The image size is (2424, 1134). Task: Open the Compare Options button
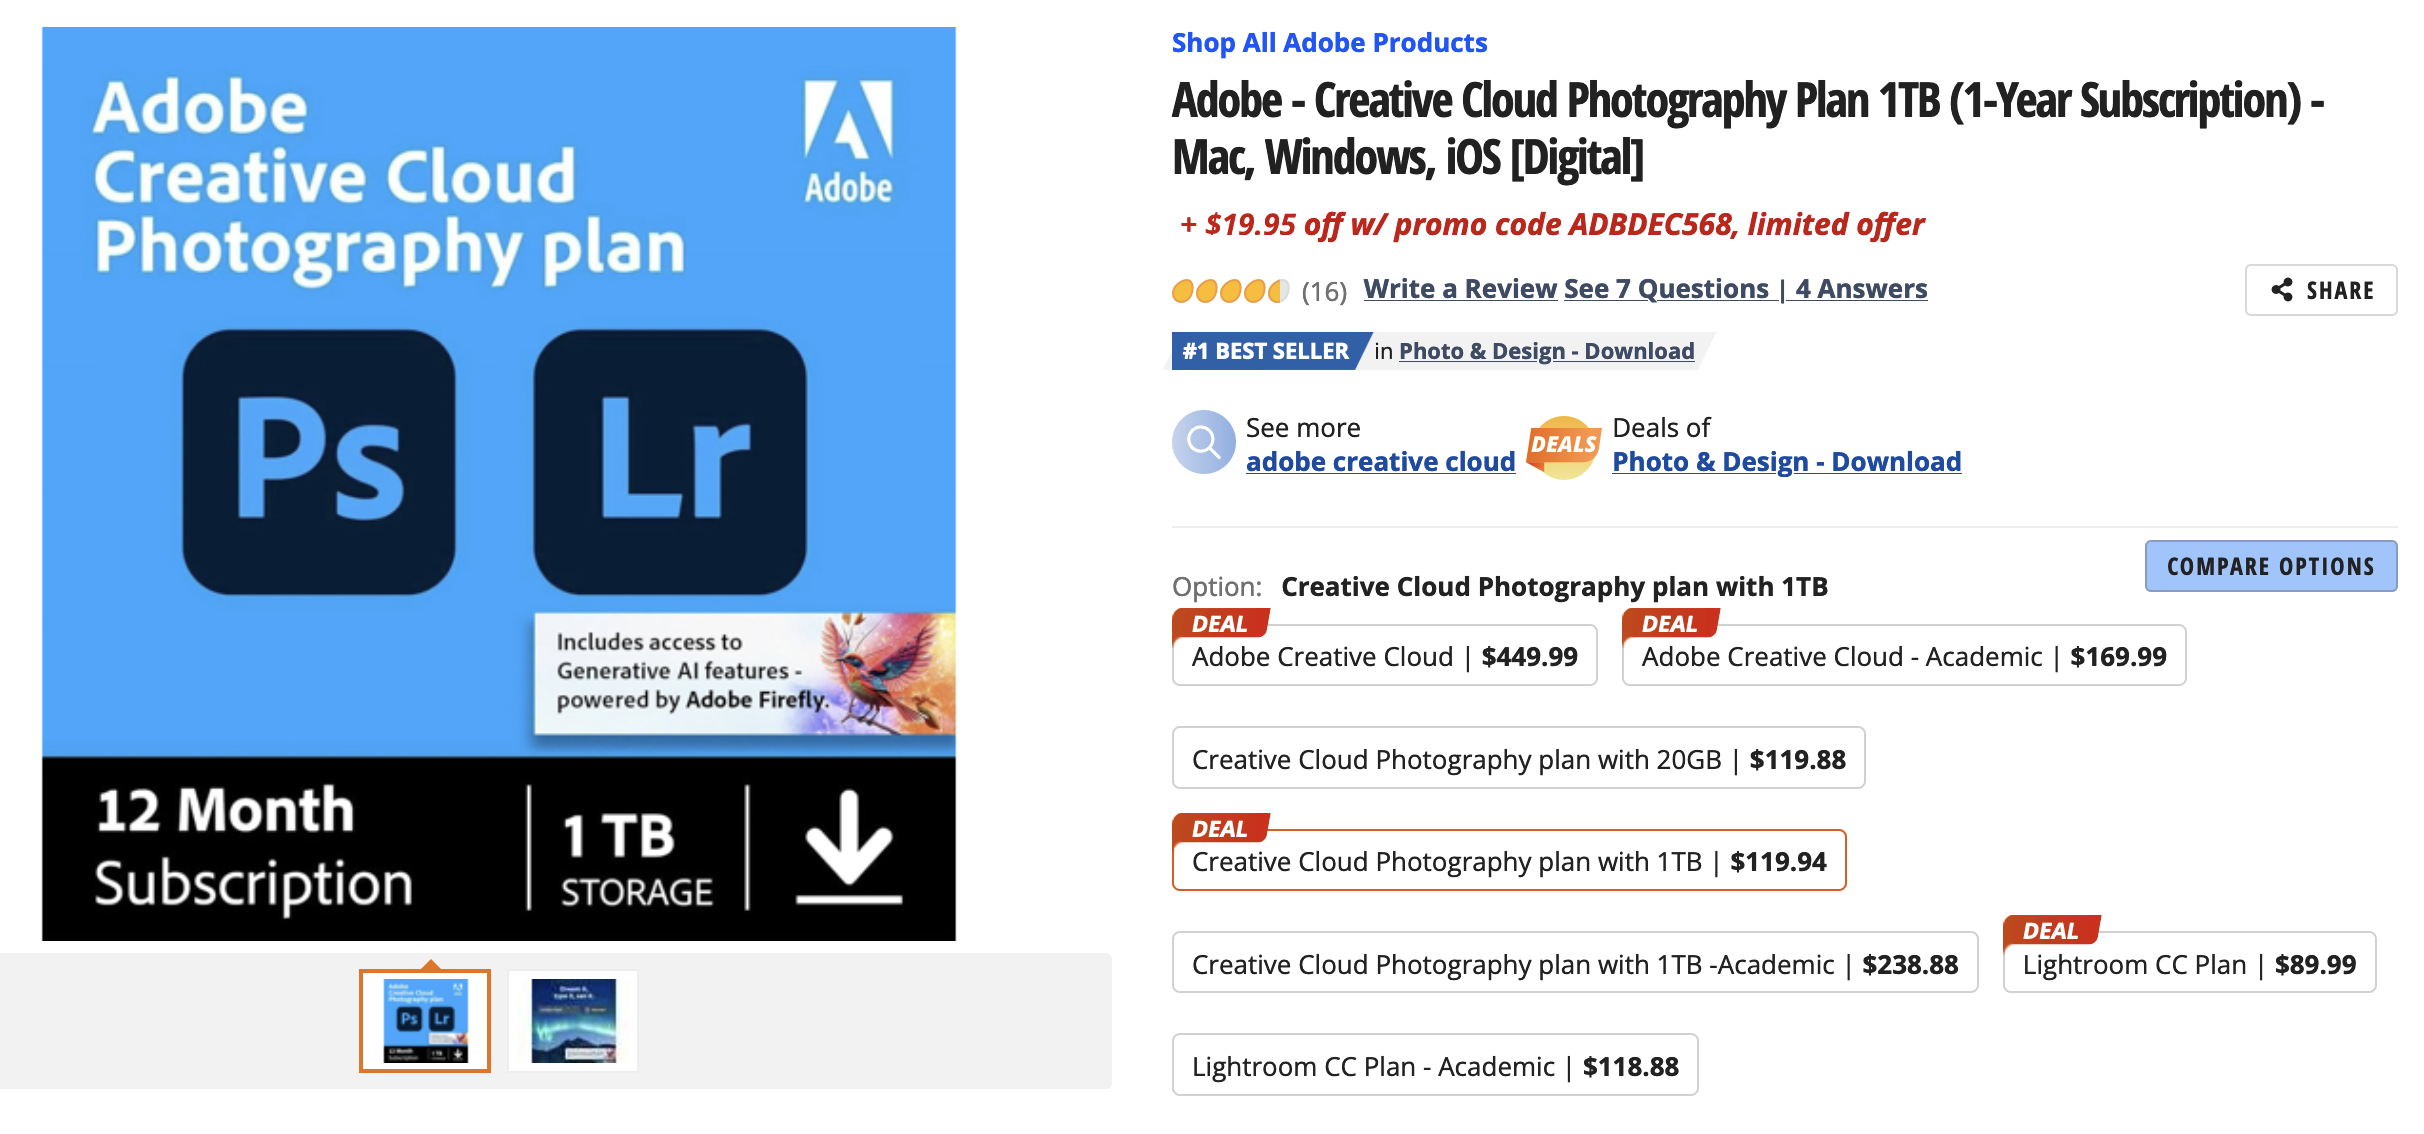[2270, 566]
